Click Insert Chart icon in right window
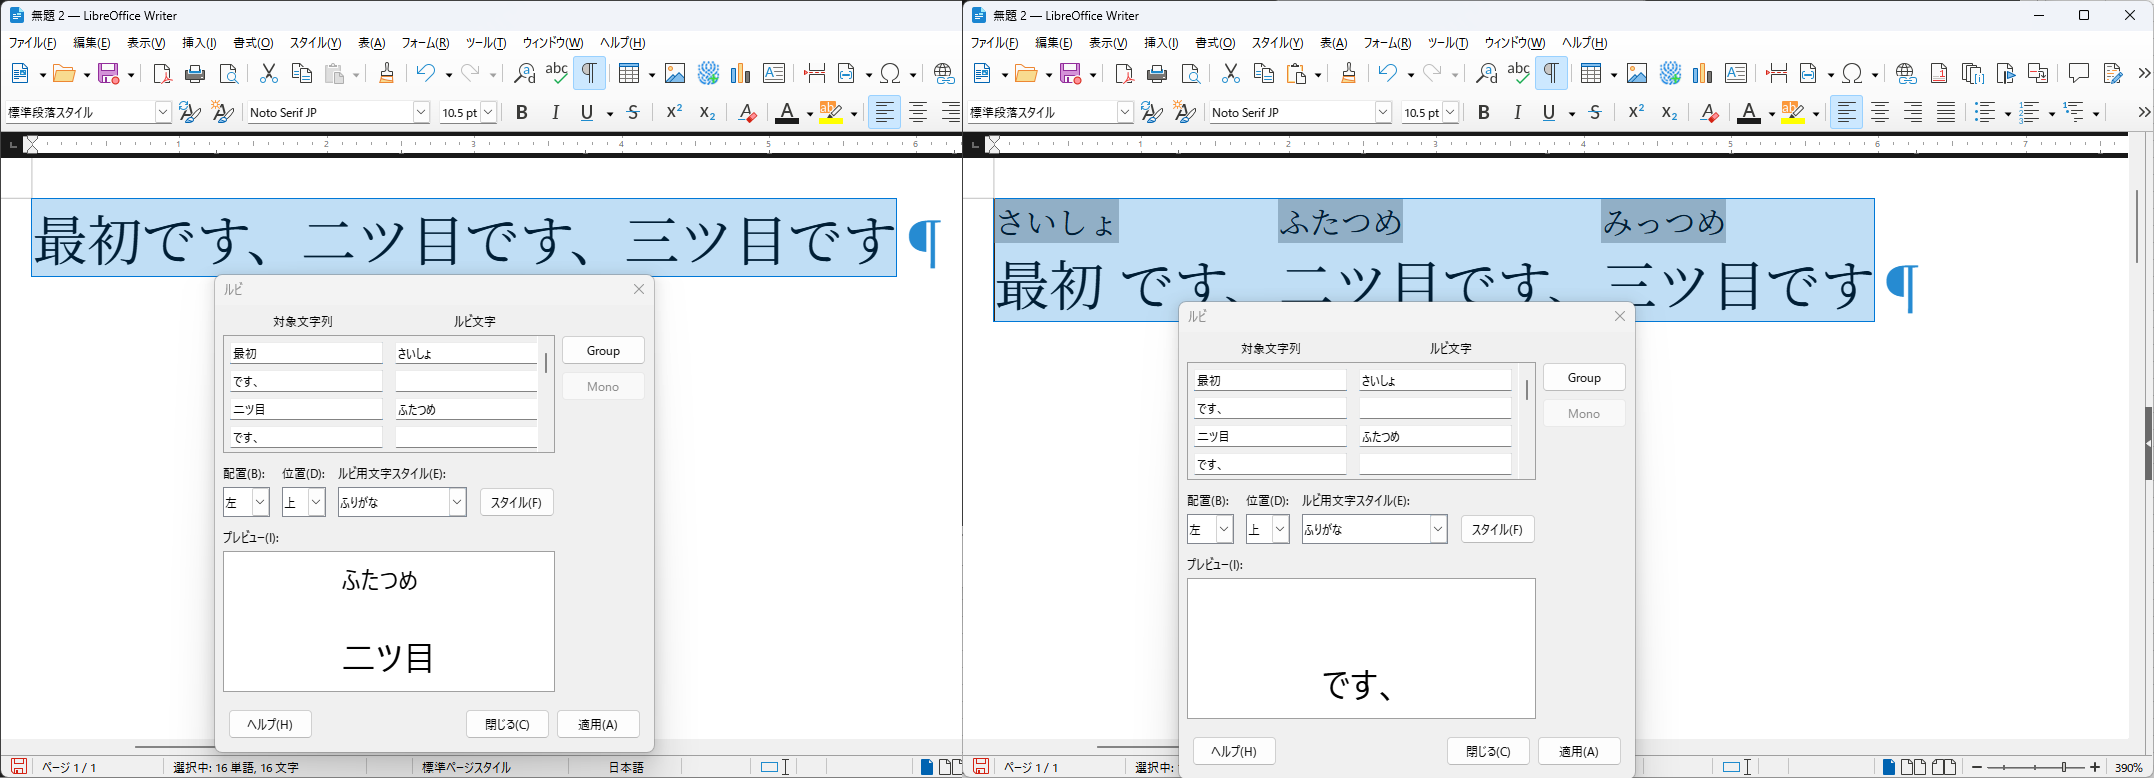This screenshot has width=2155, height=778. click(x=1702, y=74)
